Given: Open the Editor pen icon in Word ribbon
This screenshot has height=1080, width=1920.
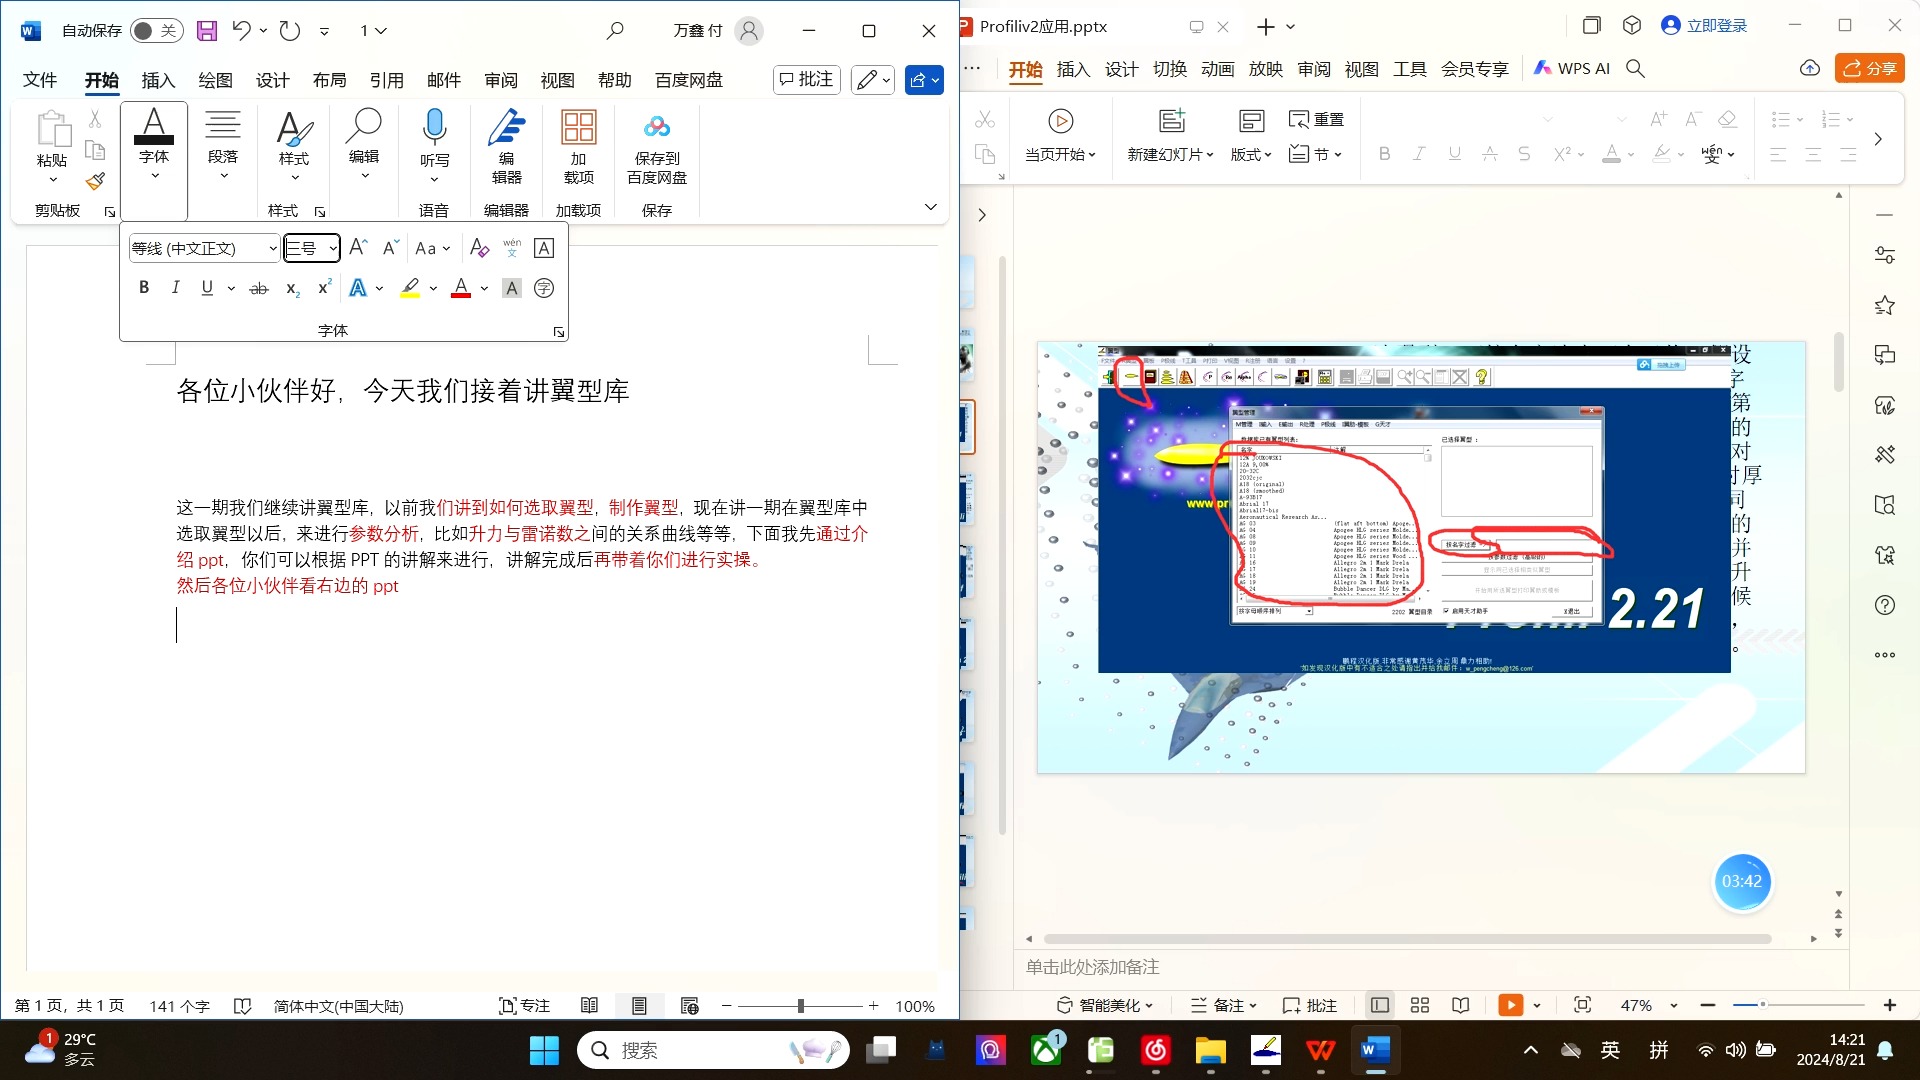Looking at the screenshot, I should coord(506,128).
